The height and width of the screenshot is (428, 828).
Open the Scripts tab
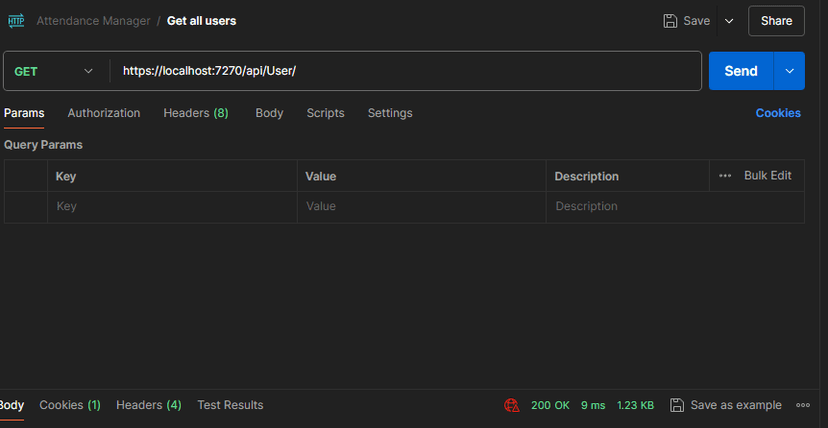(325, 113)
